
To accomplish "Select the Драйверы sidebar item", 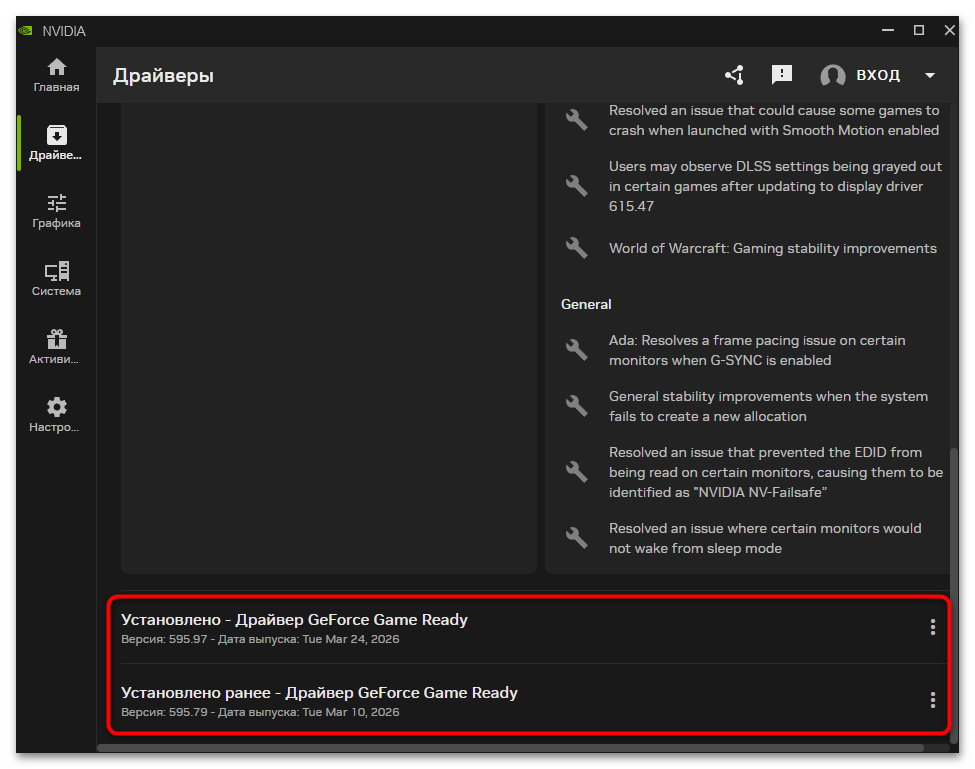I will (56, 143).
